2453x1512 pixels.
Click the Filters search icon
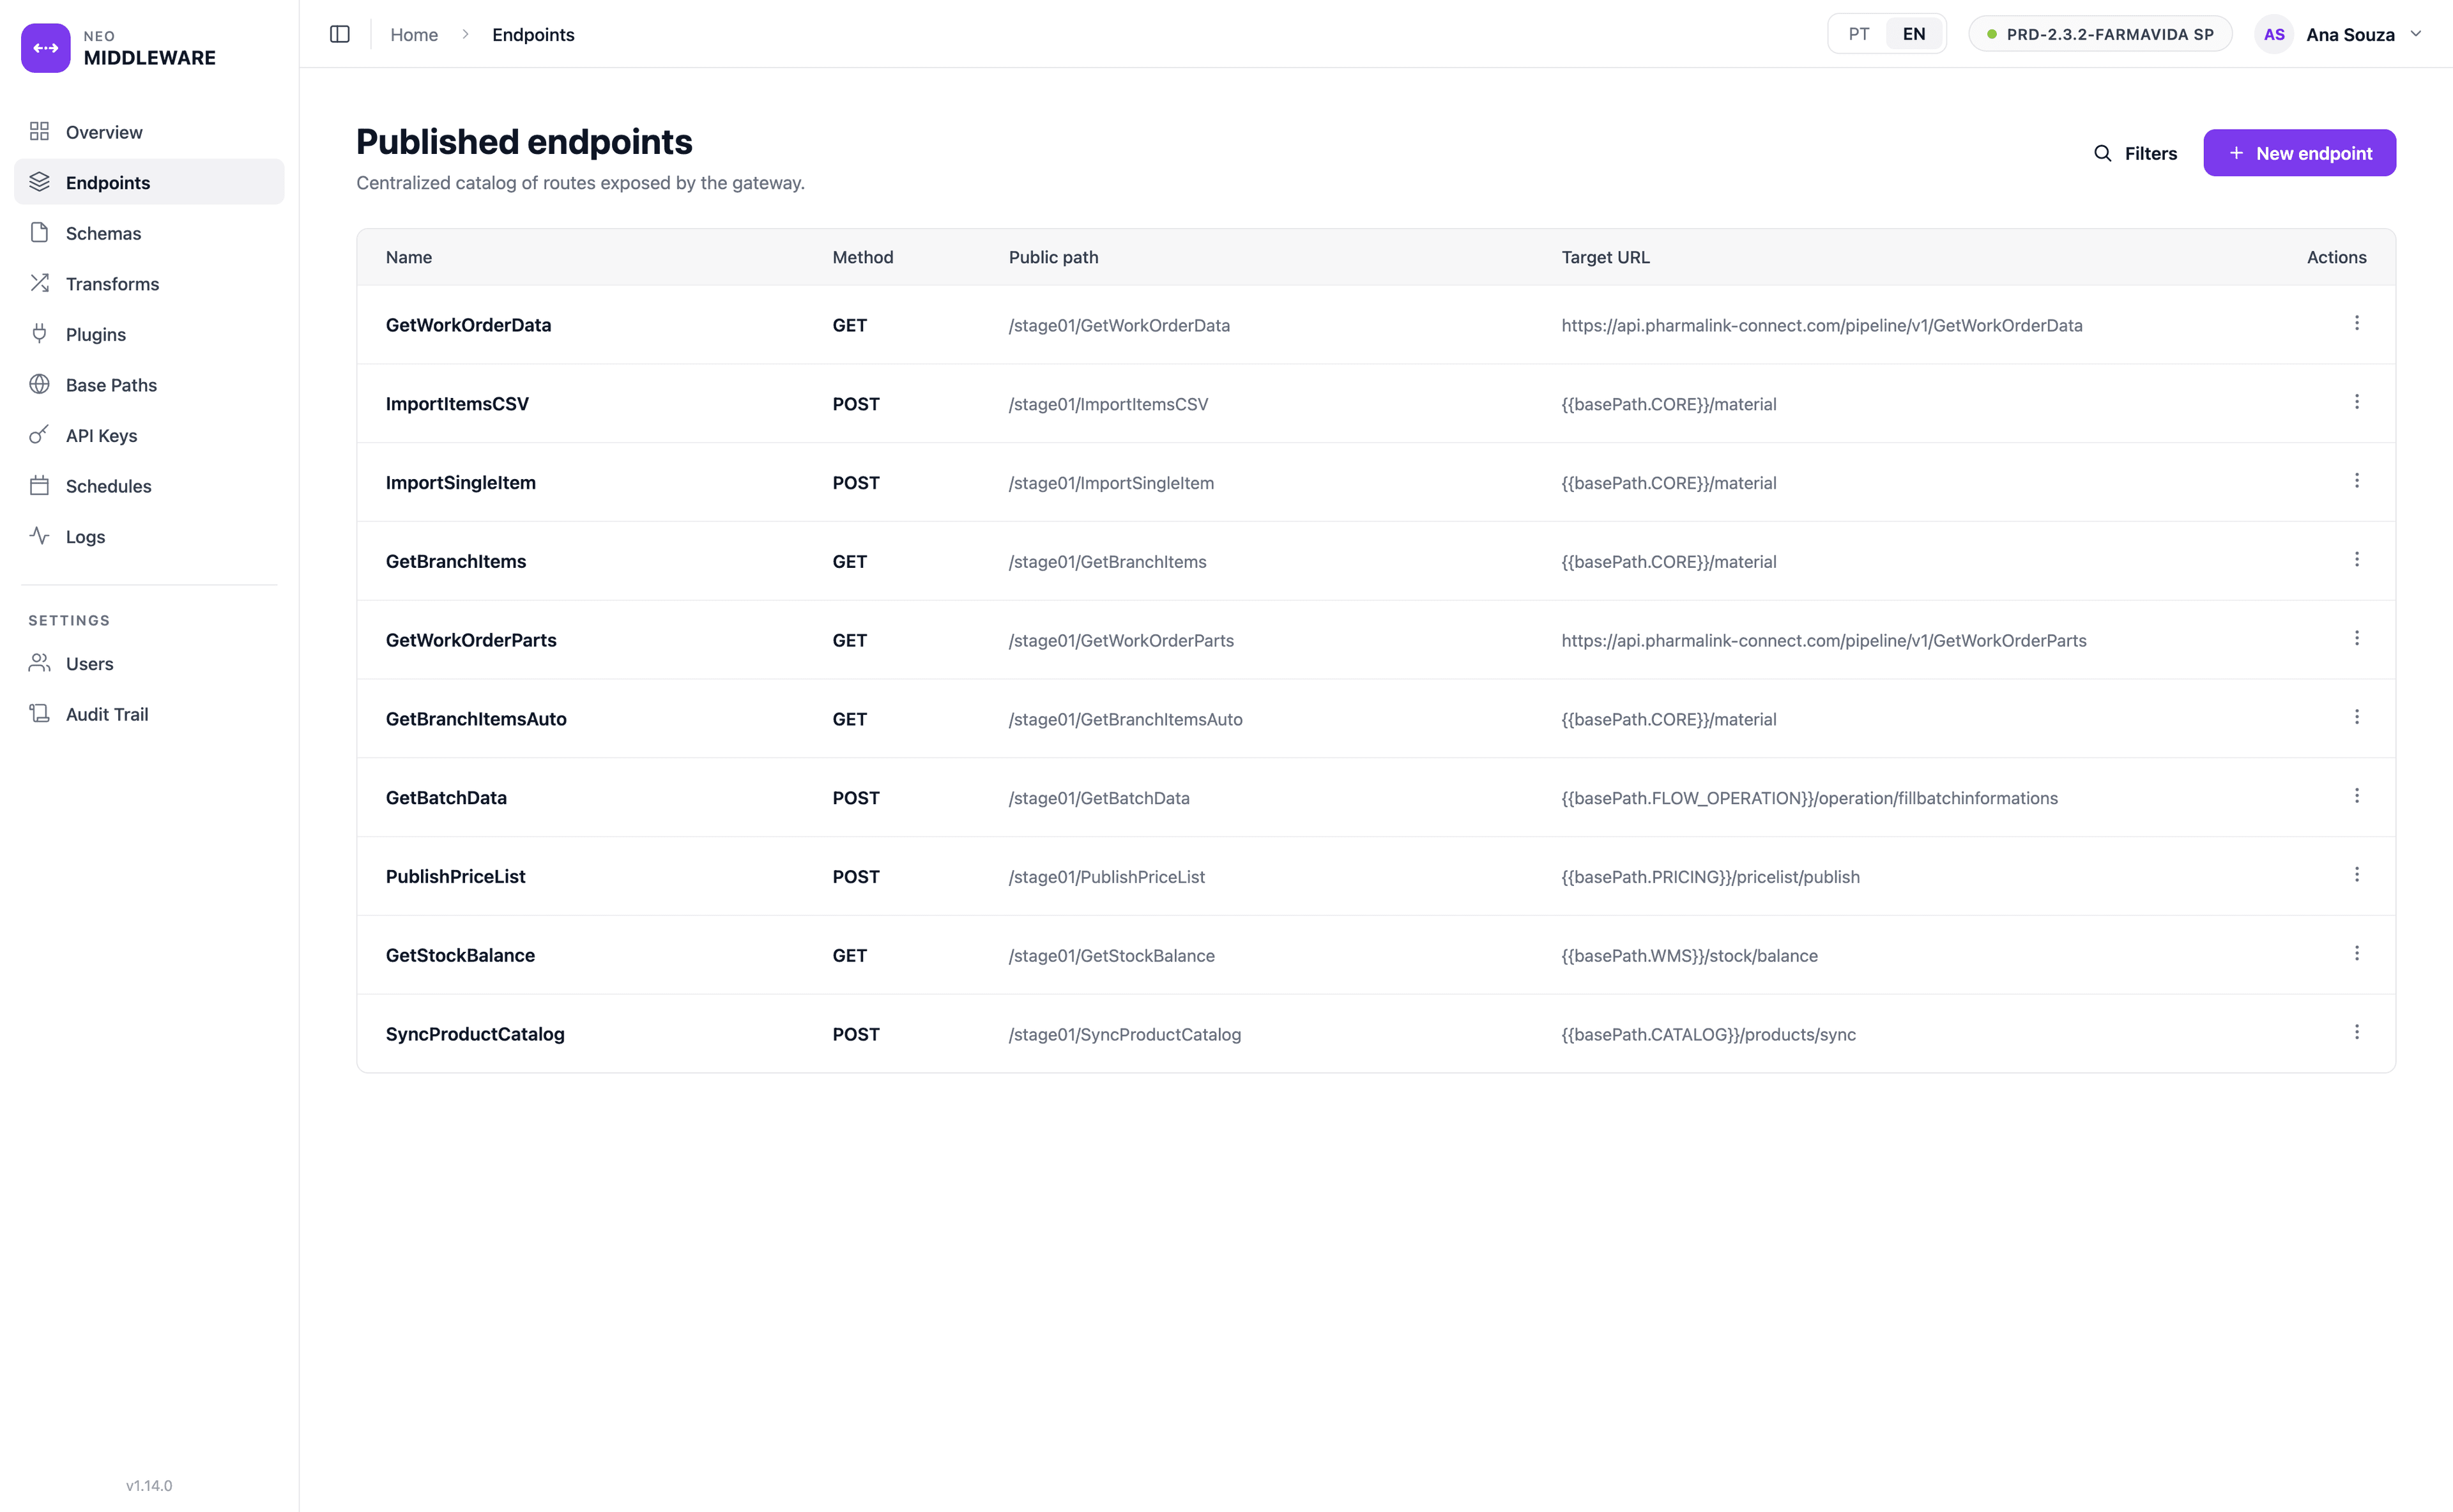(2103, 153)
